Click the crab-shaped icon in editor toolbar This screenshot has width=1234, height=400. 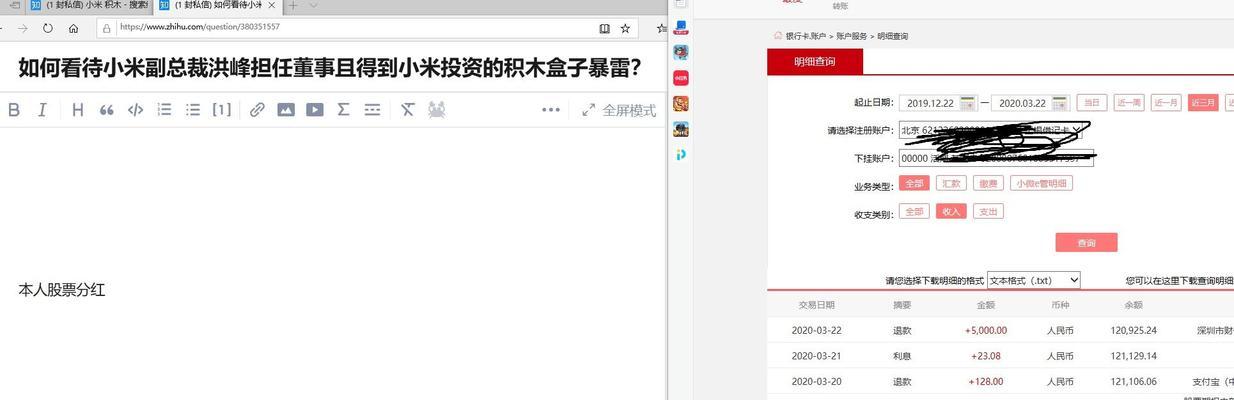pyautogui.click(x=436, y=110)
